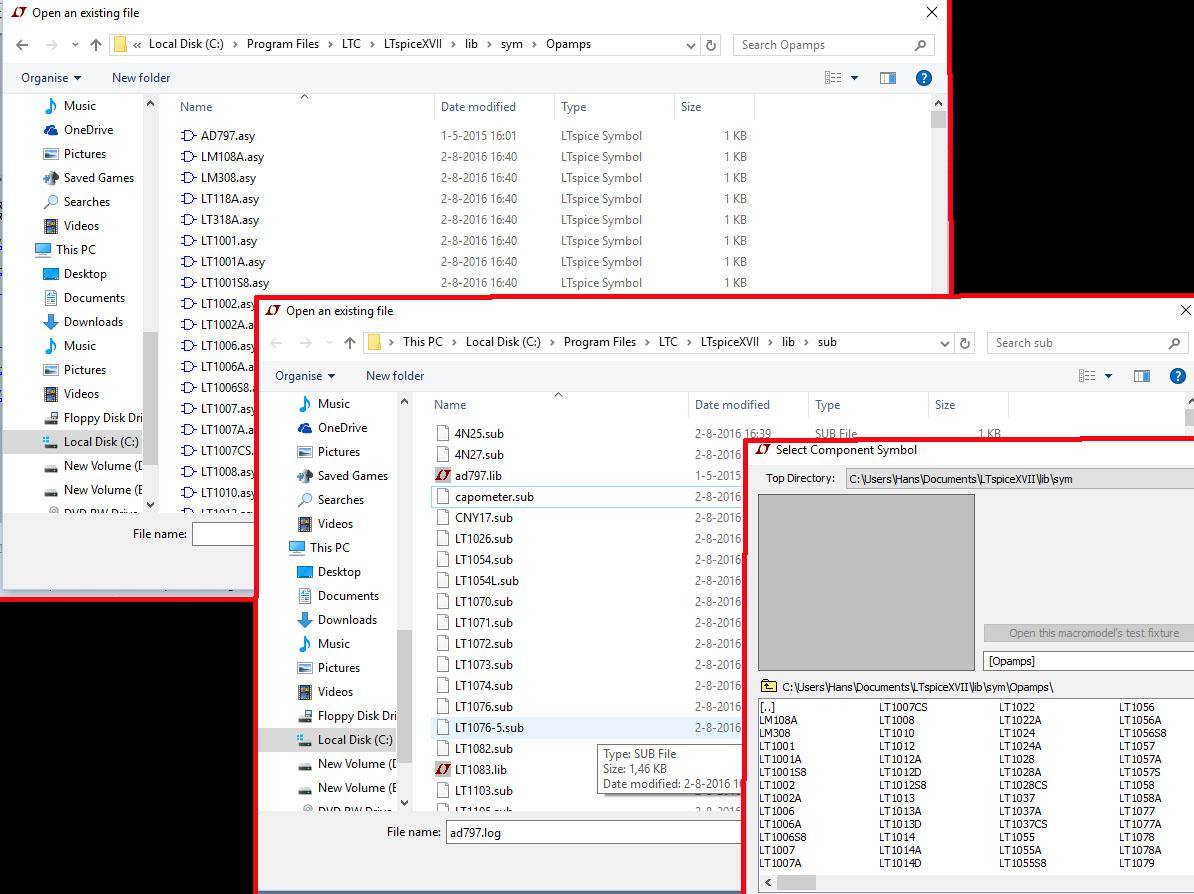Image resolution: width=1194 pixels, height=894 pixels.
Task: Click the lib breadcrumb in the Opamps dialog
Action: pyautogui.click(x=471, y=44)
